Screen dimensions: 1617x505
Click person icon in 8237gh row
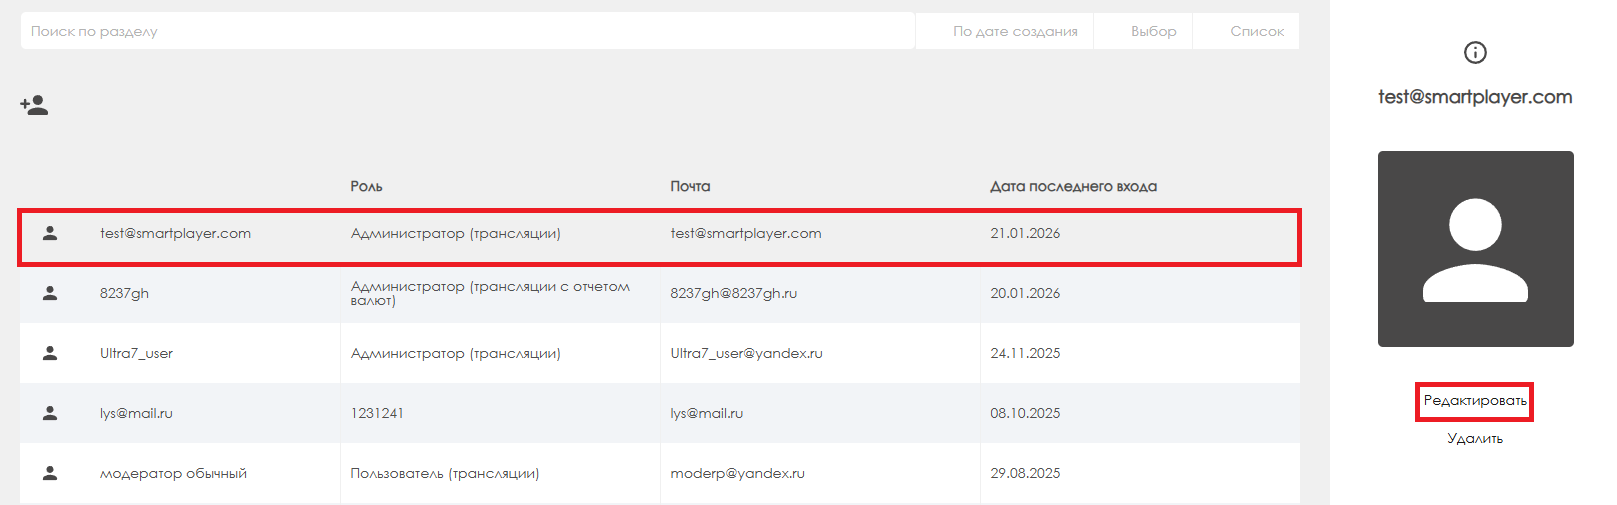coord(50,293)
